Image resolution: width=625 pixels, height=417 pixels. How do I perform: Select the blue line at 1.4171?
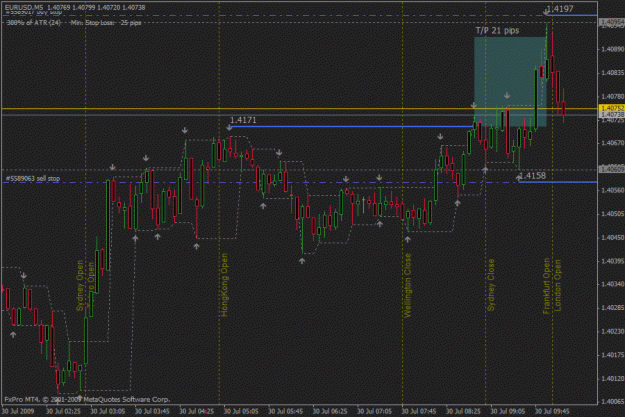(x=352, y=126)
